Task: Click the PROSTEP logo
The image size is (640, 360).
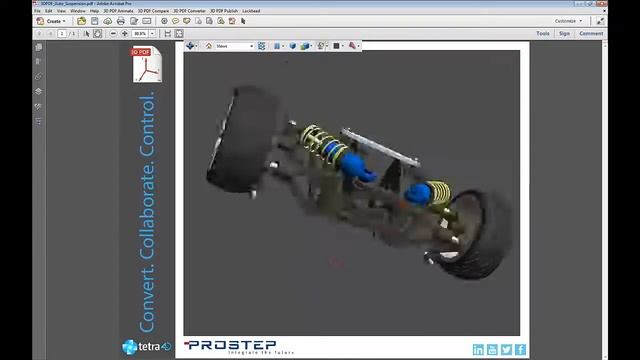Action: pos(239,347)
